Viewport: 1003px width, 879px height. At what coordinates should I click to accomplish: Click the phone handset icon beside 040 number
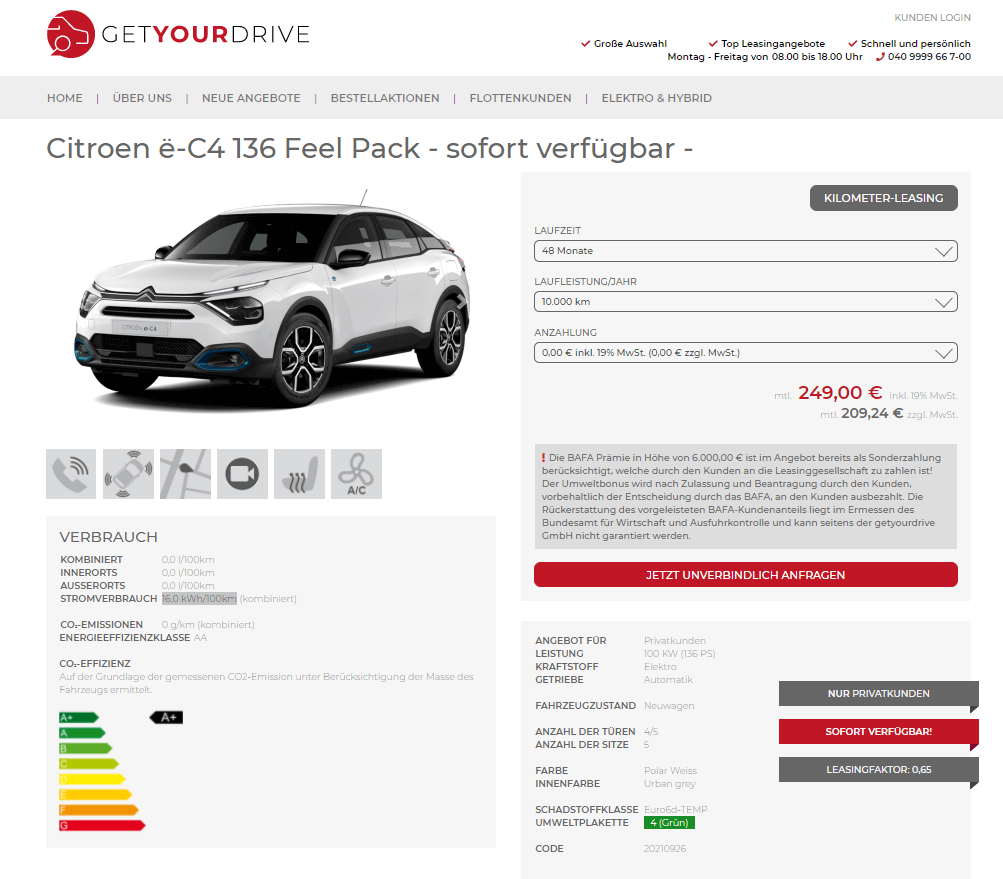click(880, 57)
